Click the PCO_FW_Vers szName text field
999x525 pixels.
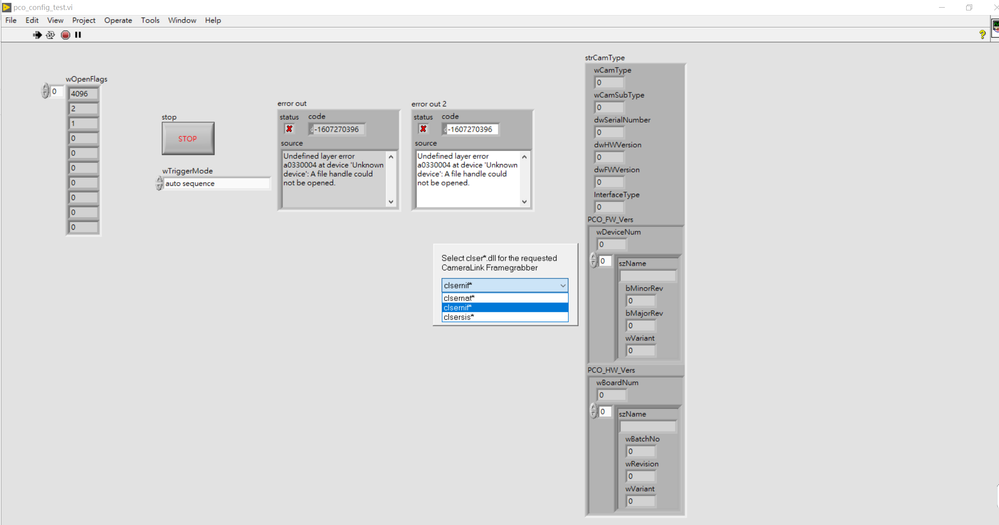648,275
